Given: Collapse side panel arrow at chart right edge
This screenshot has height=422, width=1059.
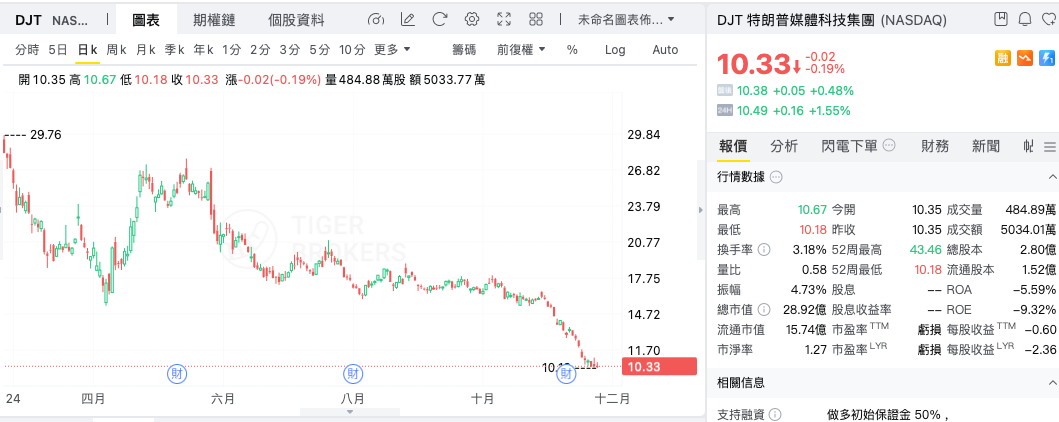Looking at the screenshot, I should [700, 211].
